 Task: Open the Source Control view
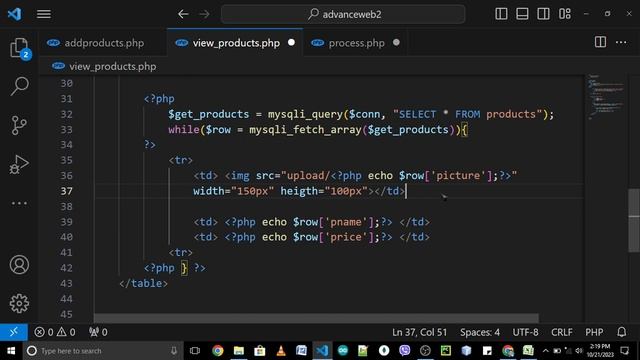[x=19, y=125]
